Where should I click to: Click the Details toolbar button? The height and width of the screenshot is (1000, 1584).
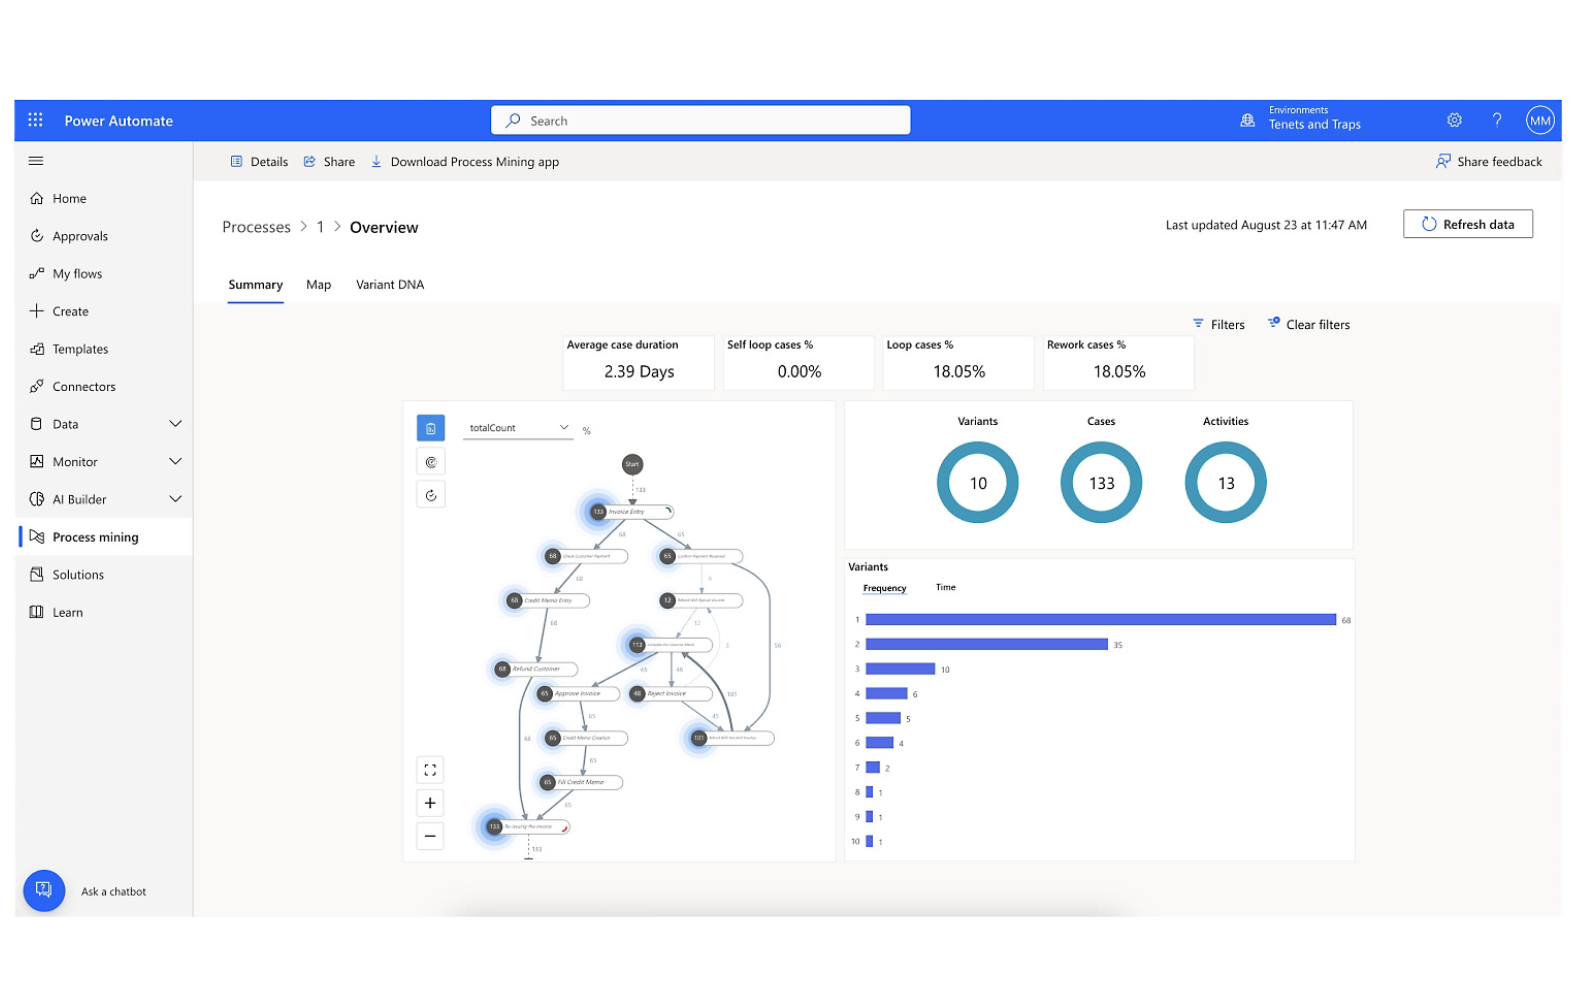coord(259,162)
